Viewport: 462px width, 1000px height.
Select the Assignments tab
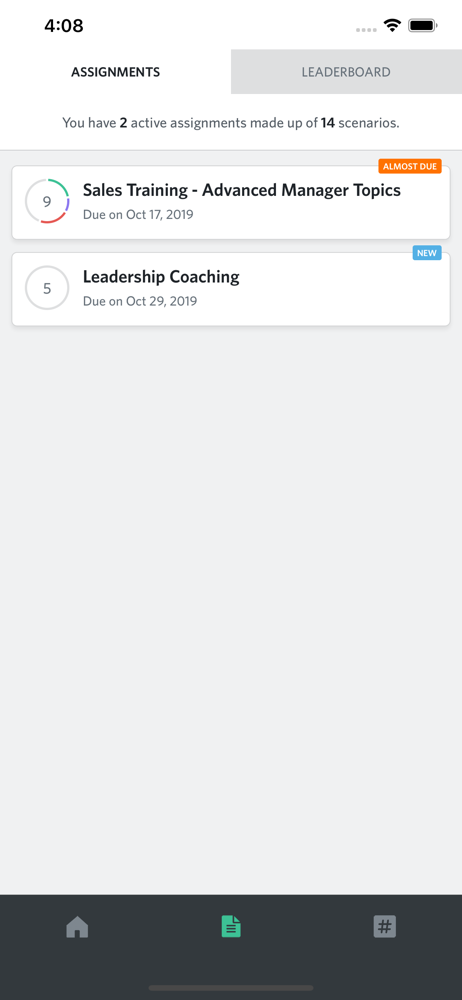116,71
